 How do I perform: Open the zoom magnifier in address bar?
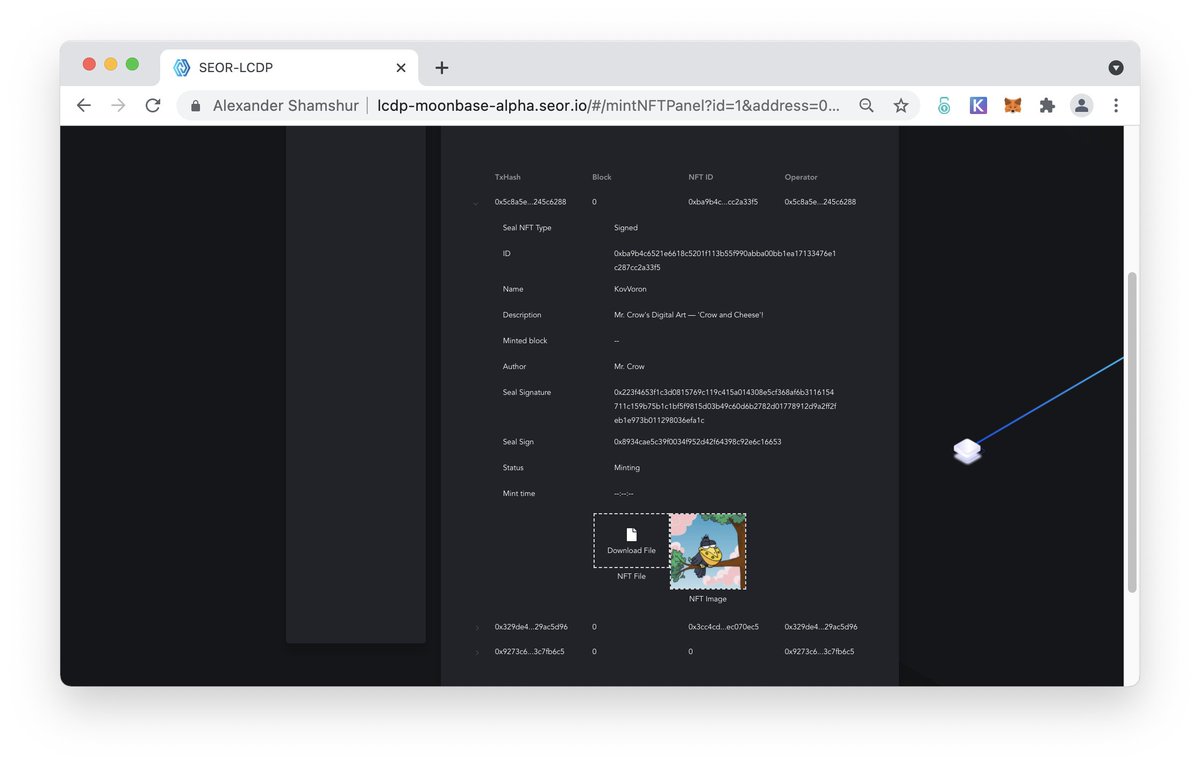tap(867, 105)
